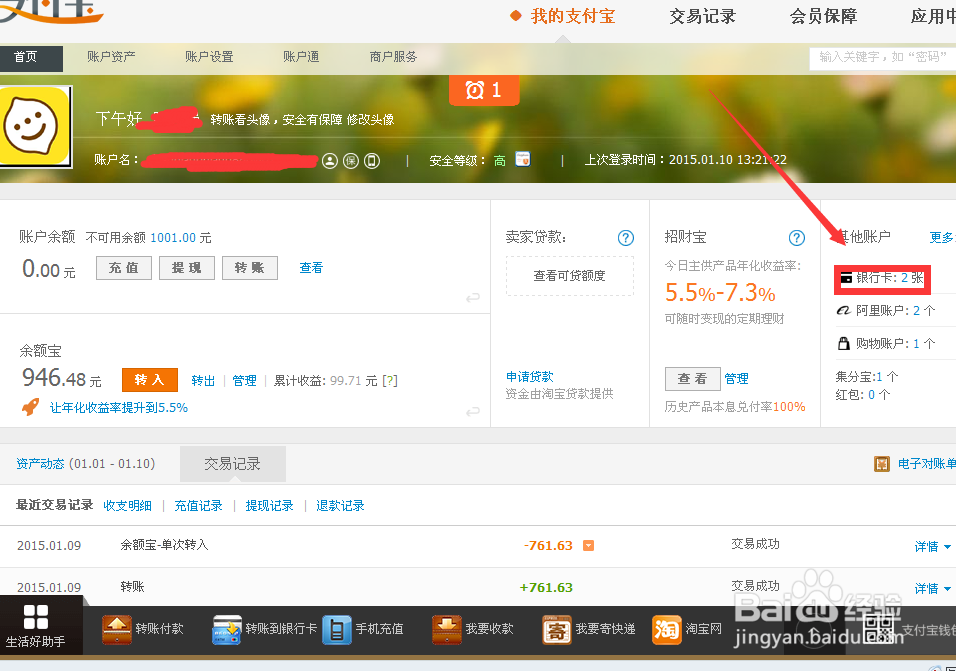The width and height of the screenshot is (956, 671).
Task: Go to 账户资产 tab
Action: click(x=111, y=57)
